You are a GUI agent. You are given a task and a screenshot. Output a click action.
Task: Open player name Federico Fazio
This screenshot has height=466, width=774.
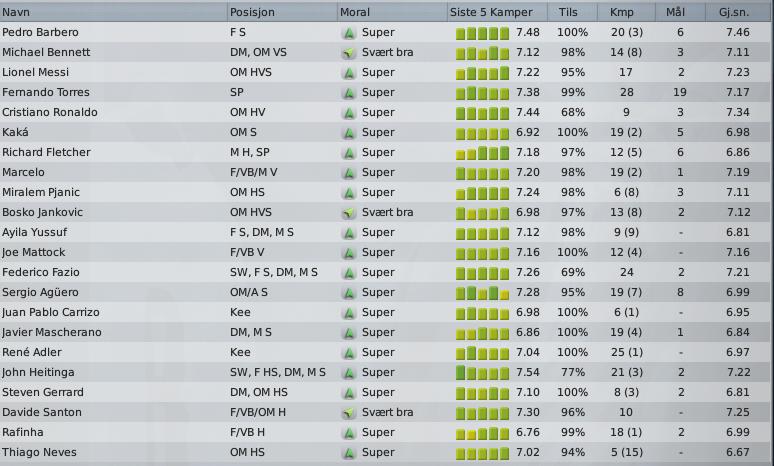click(41, 272)
